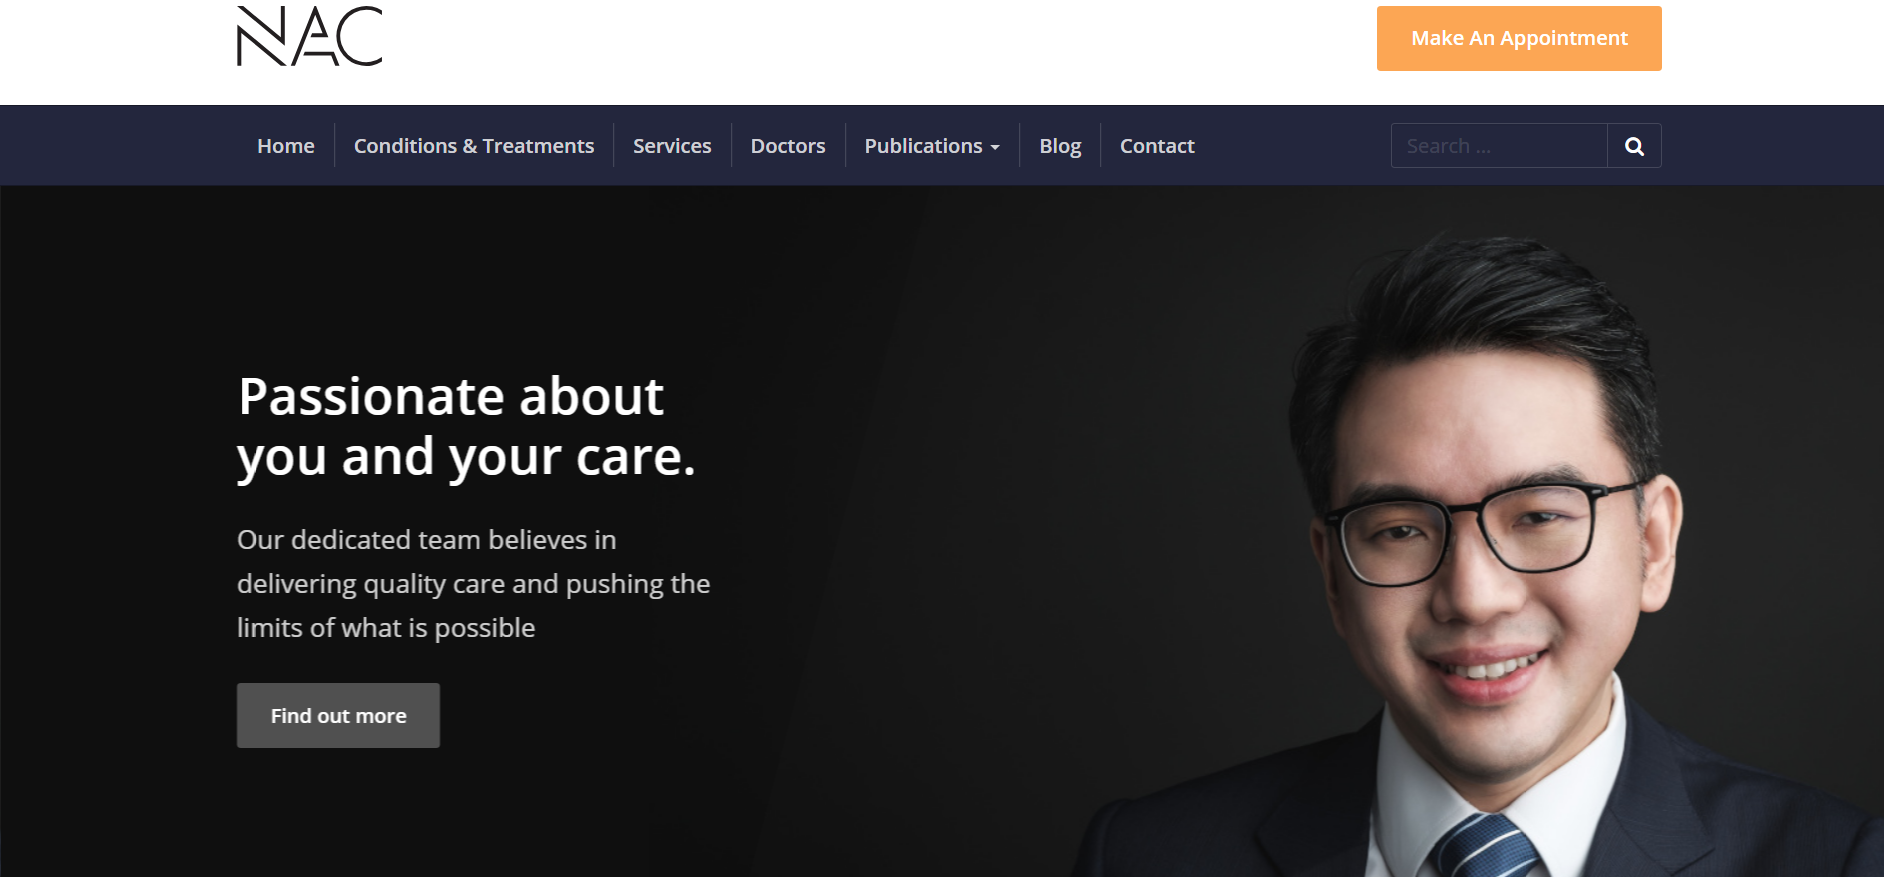Screen dimensions: 1884x877
Task: Click the Find out more button
Action: (x=338, y=715)
